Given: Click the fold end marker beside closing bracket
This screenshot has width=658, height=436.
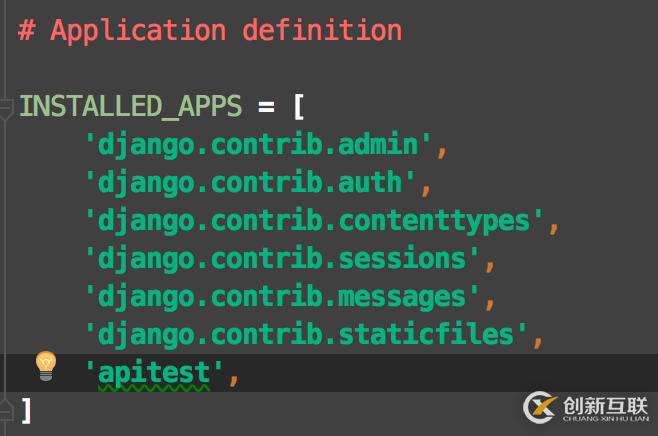Looking at the screenshot, I should (x=5, y=409).
